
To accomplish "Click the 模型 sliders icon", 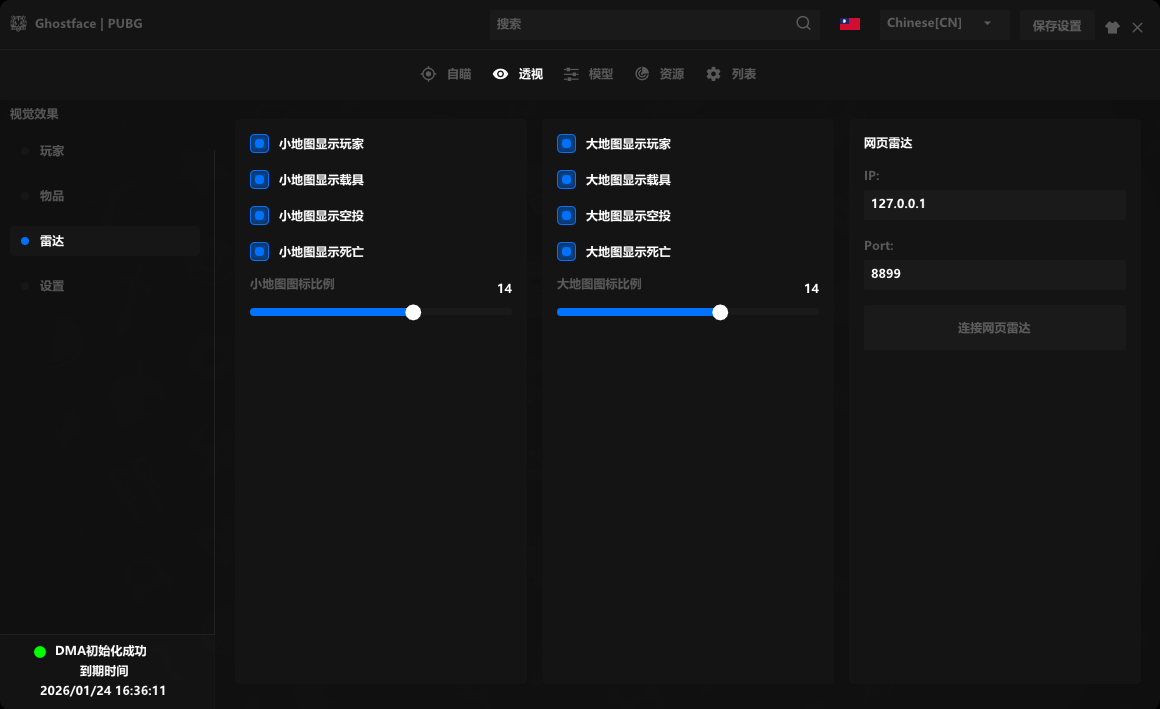I will [x=571, y=74].
